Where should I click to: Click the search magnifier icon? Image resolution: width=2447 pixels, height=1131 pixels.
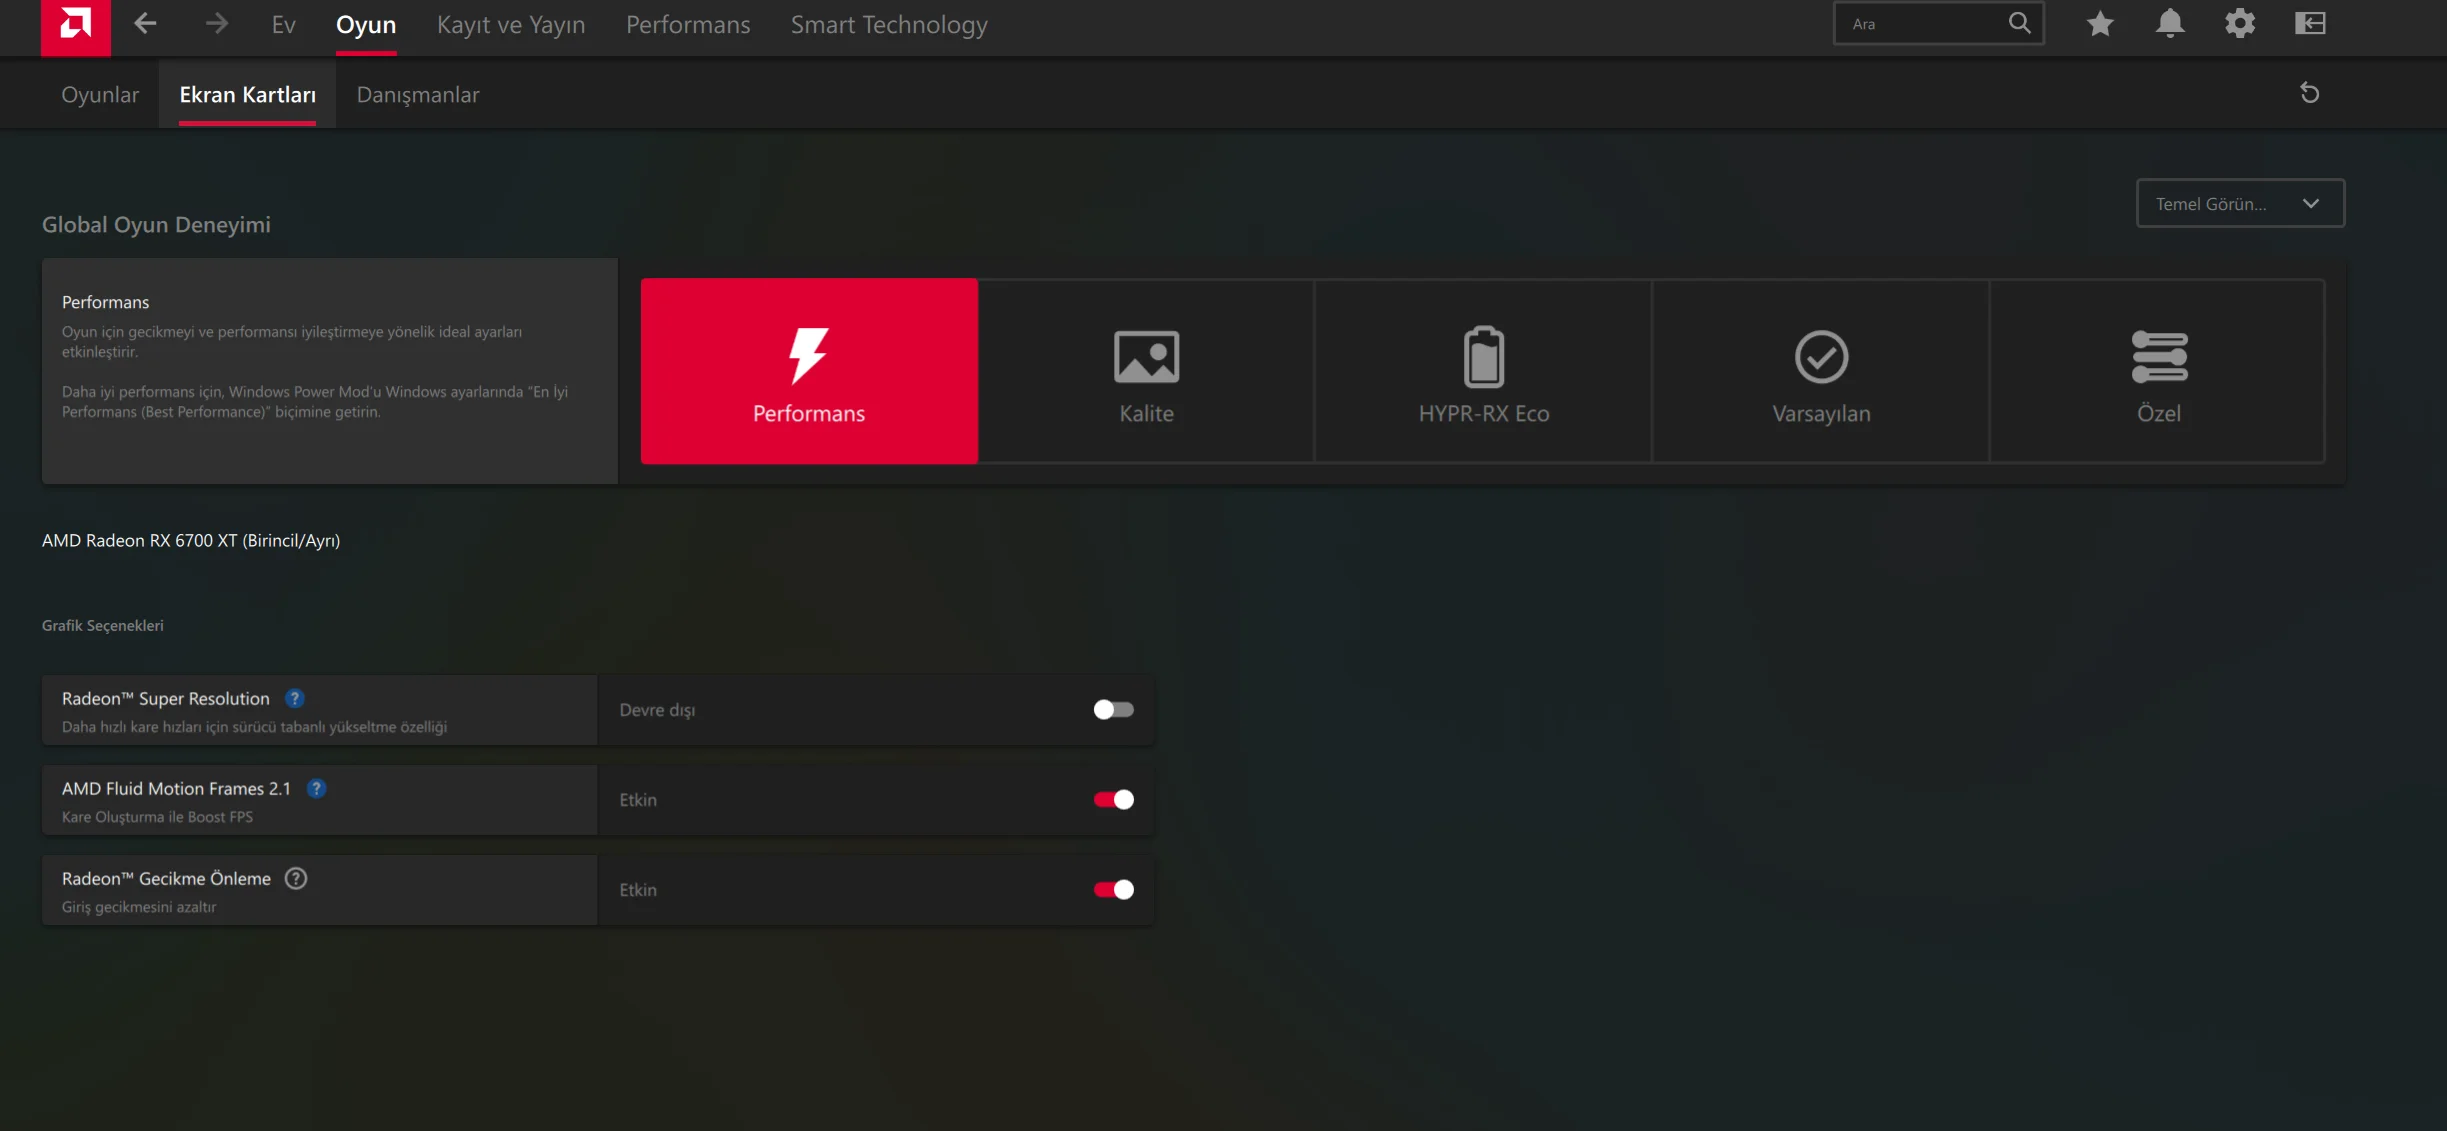pyautogui.click(x=2019, y=23)
